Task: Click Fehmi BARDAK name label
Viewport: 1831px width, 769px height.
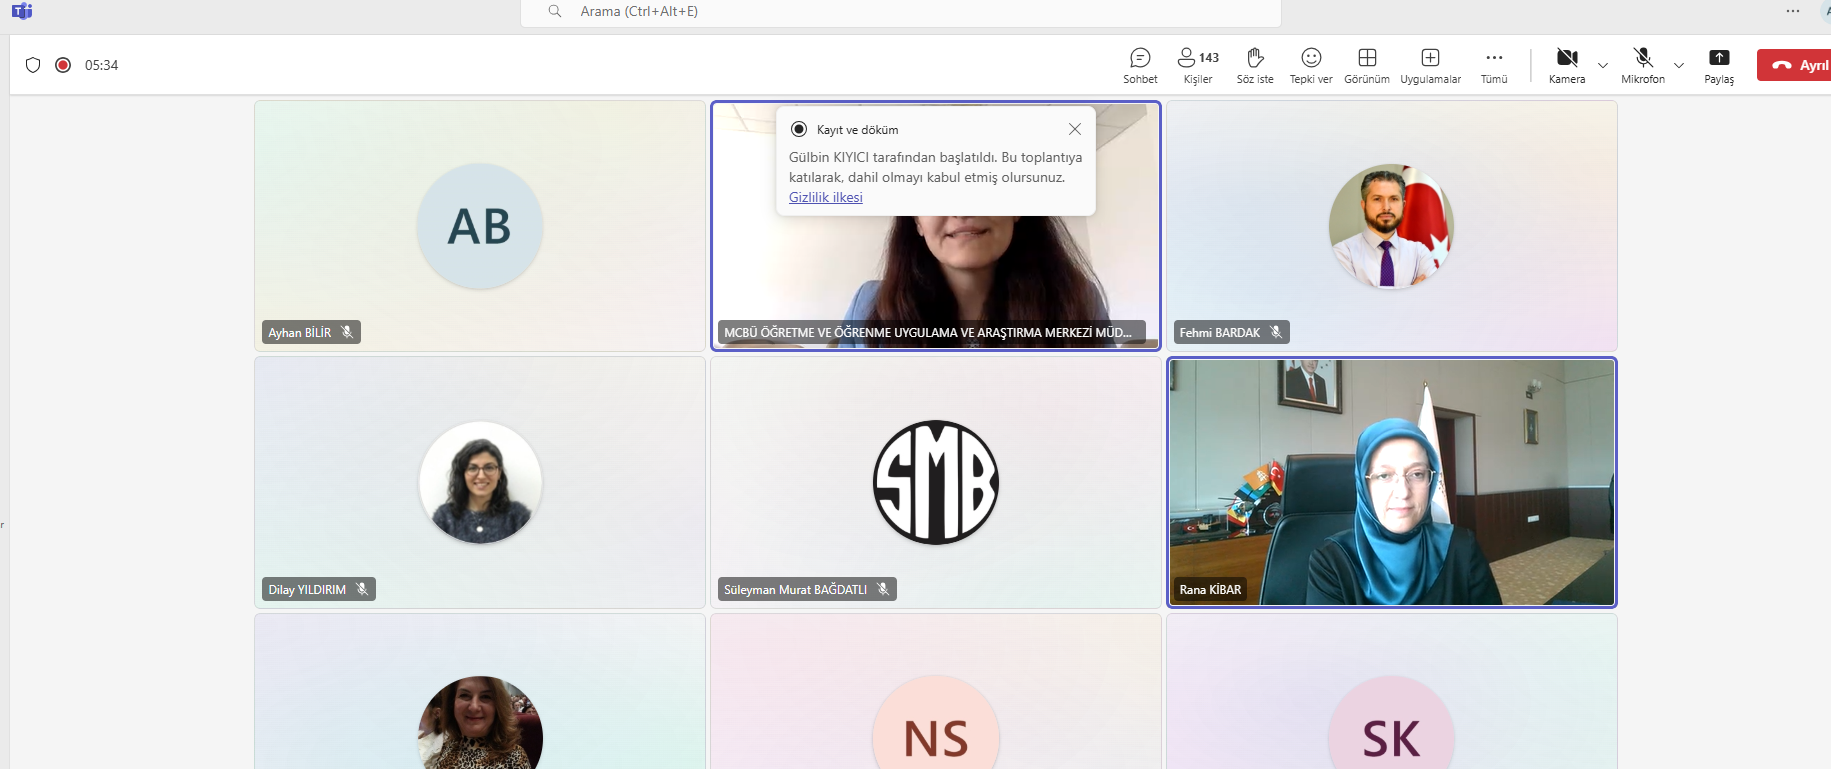Action: (1219, 332)
